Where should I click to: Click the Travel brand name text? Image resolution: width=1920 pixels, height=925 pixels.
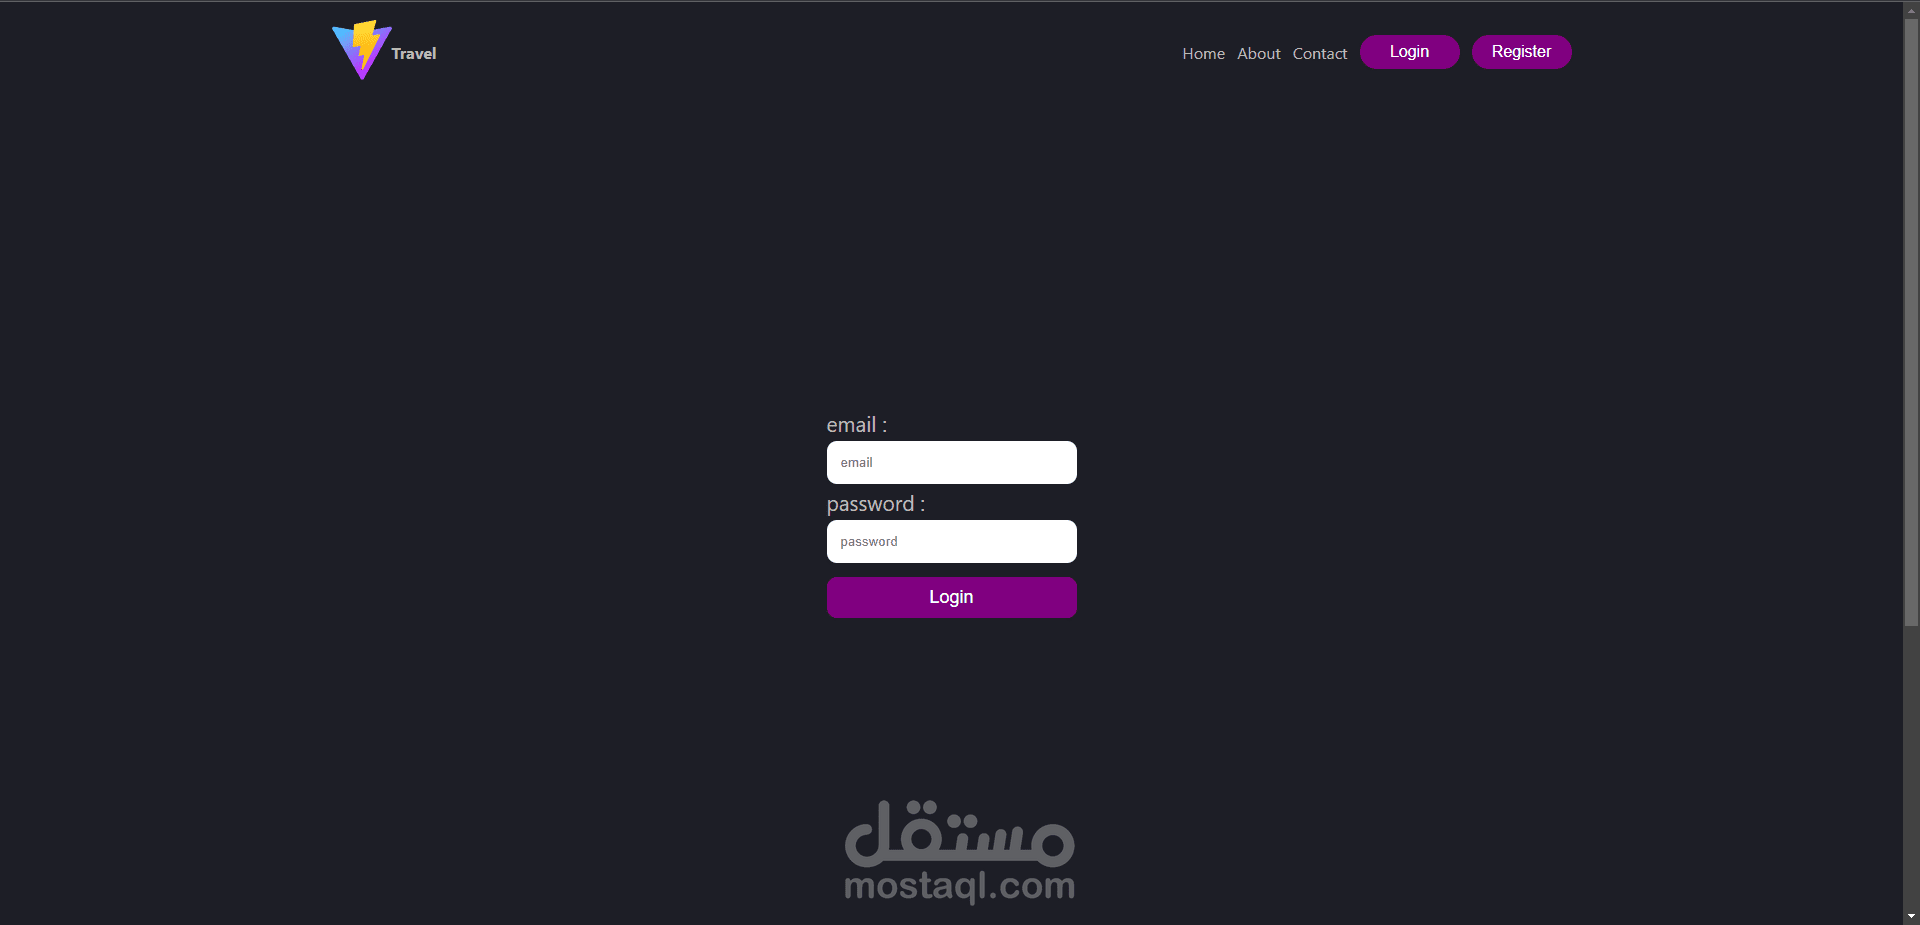coord(414,54)
